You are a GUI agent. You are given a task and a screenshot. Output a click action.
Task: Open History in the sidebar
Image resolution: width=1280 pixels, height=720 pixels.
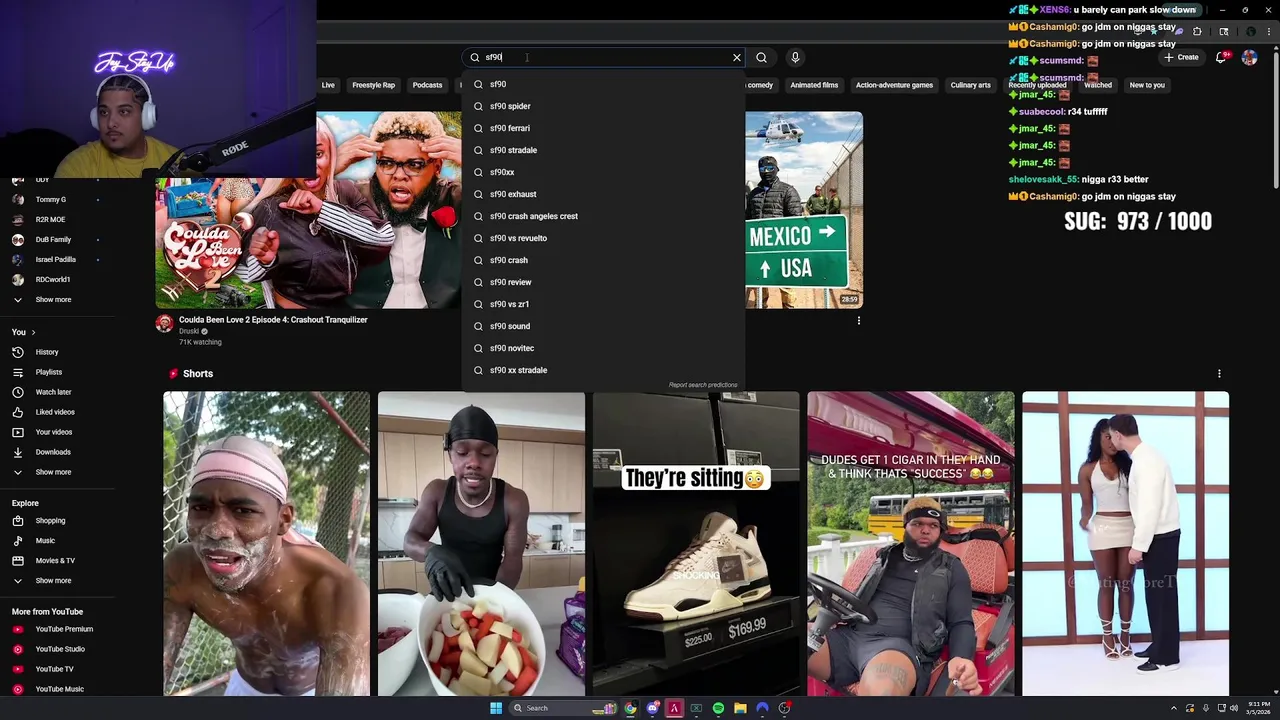57,352
